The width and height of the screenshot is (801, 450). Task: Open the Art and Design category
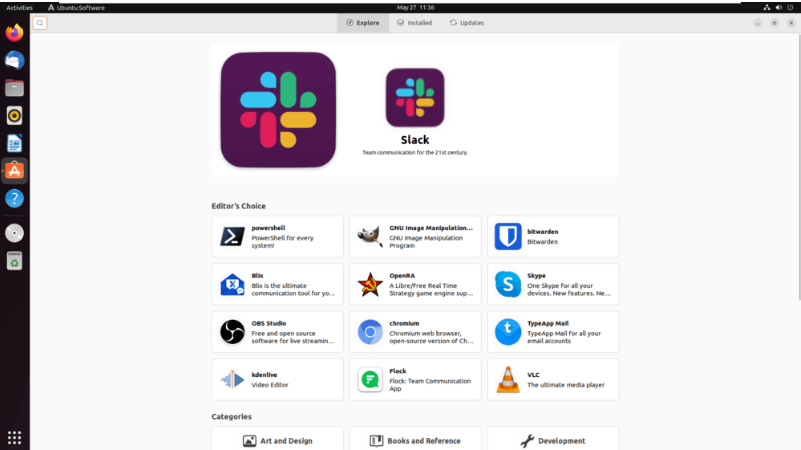[277, 439]
